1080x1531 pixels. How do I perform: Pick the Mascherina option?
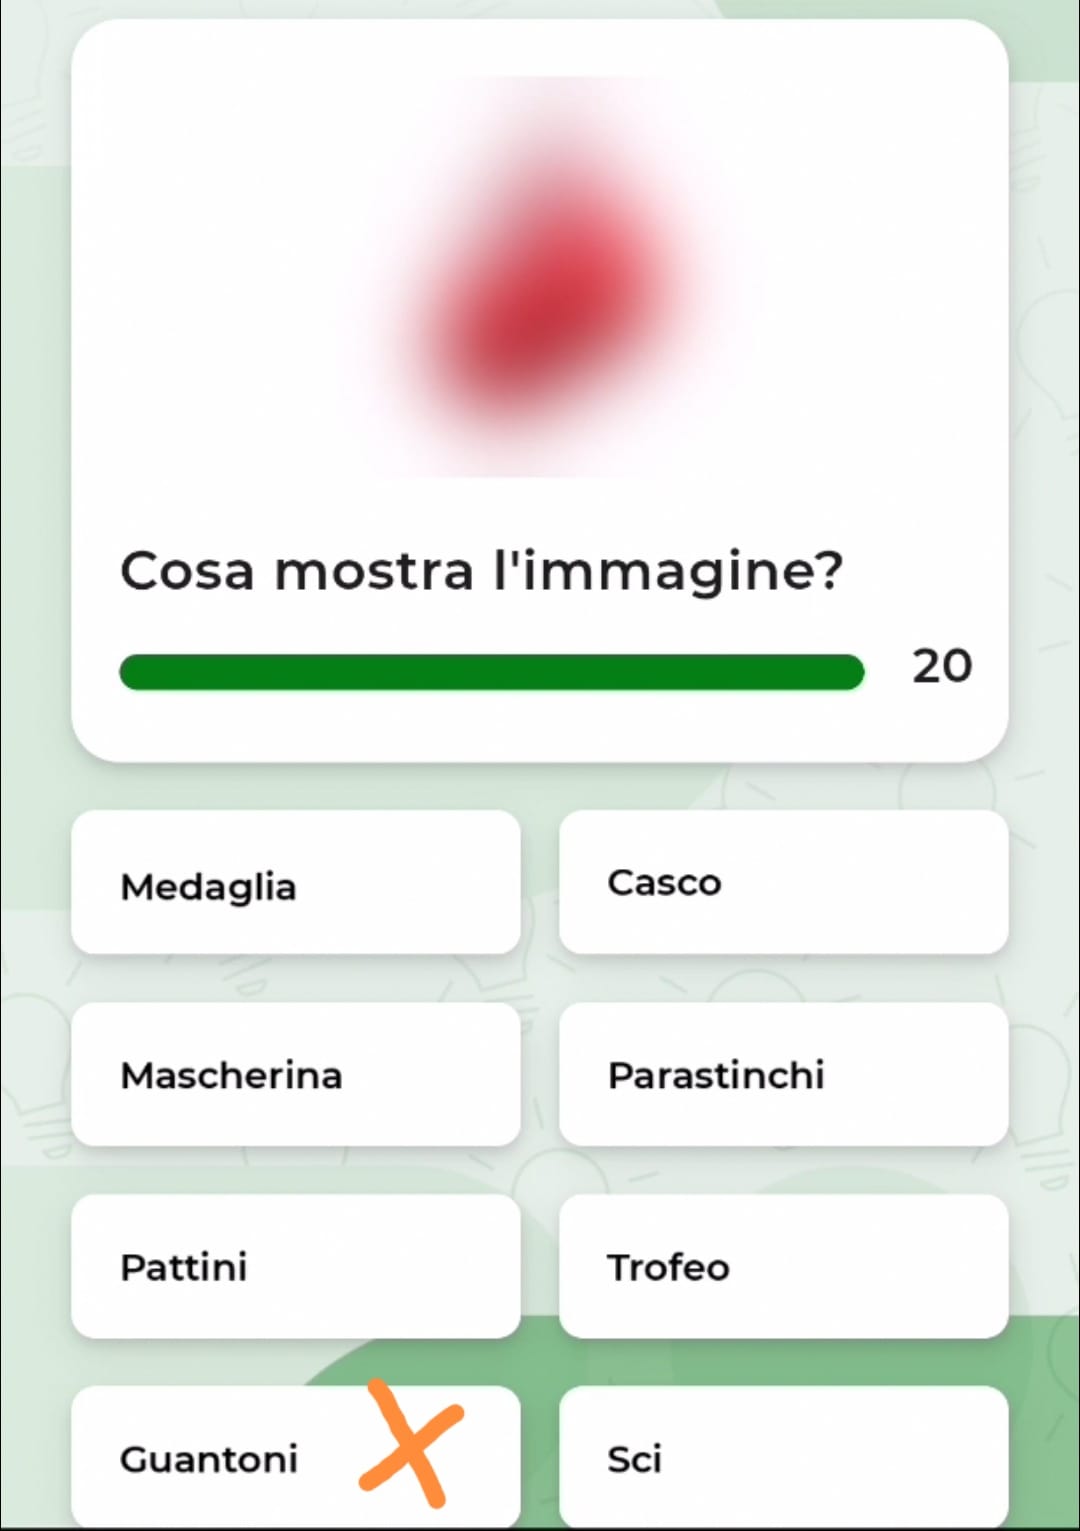pyautogui.click(x=295, y=1074)
